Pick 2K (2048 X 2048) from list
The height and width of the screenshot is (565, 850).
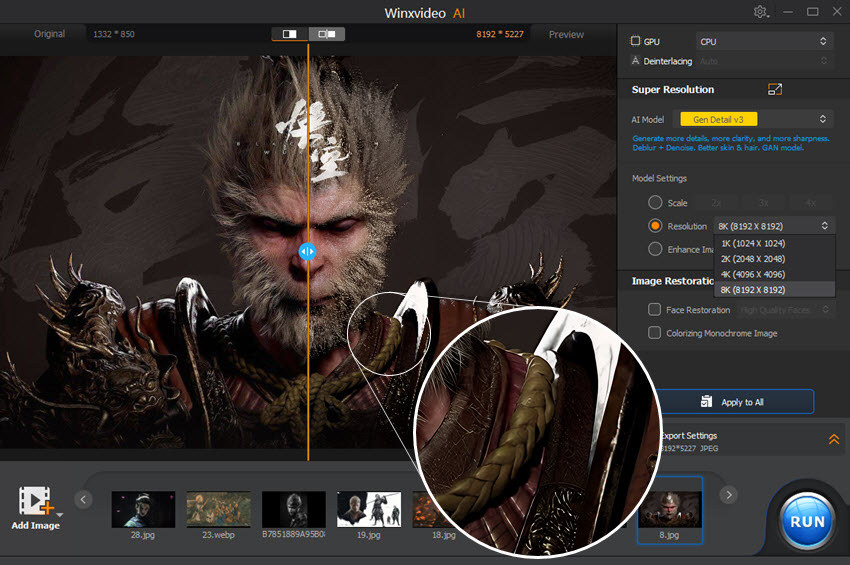pos(775,259)
